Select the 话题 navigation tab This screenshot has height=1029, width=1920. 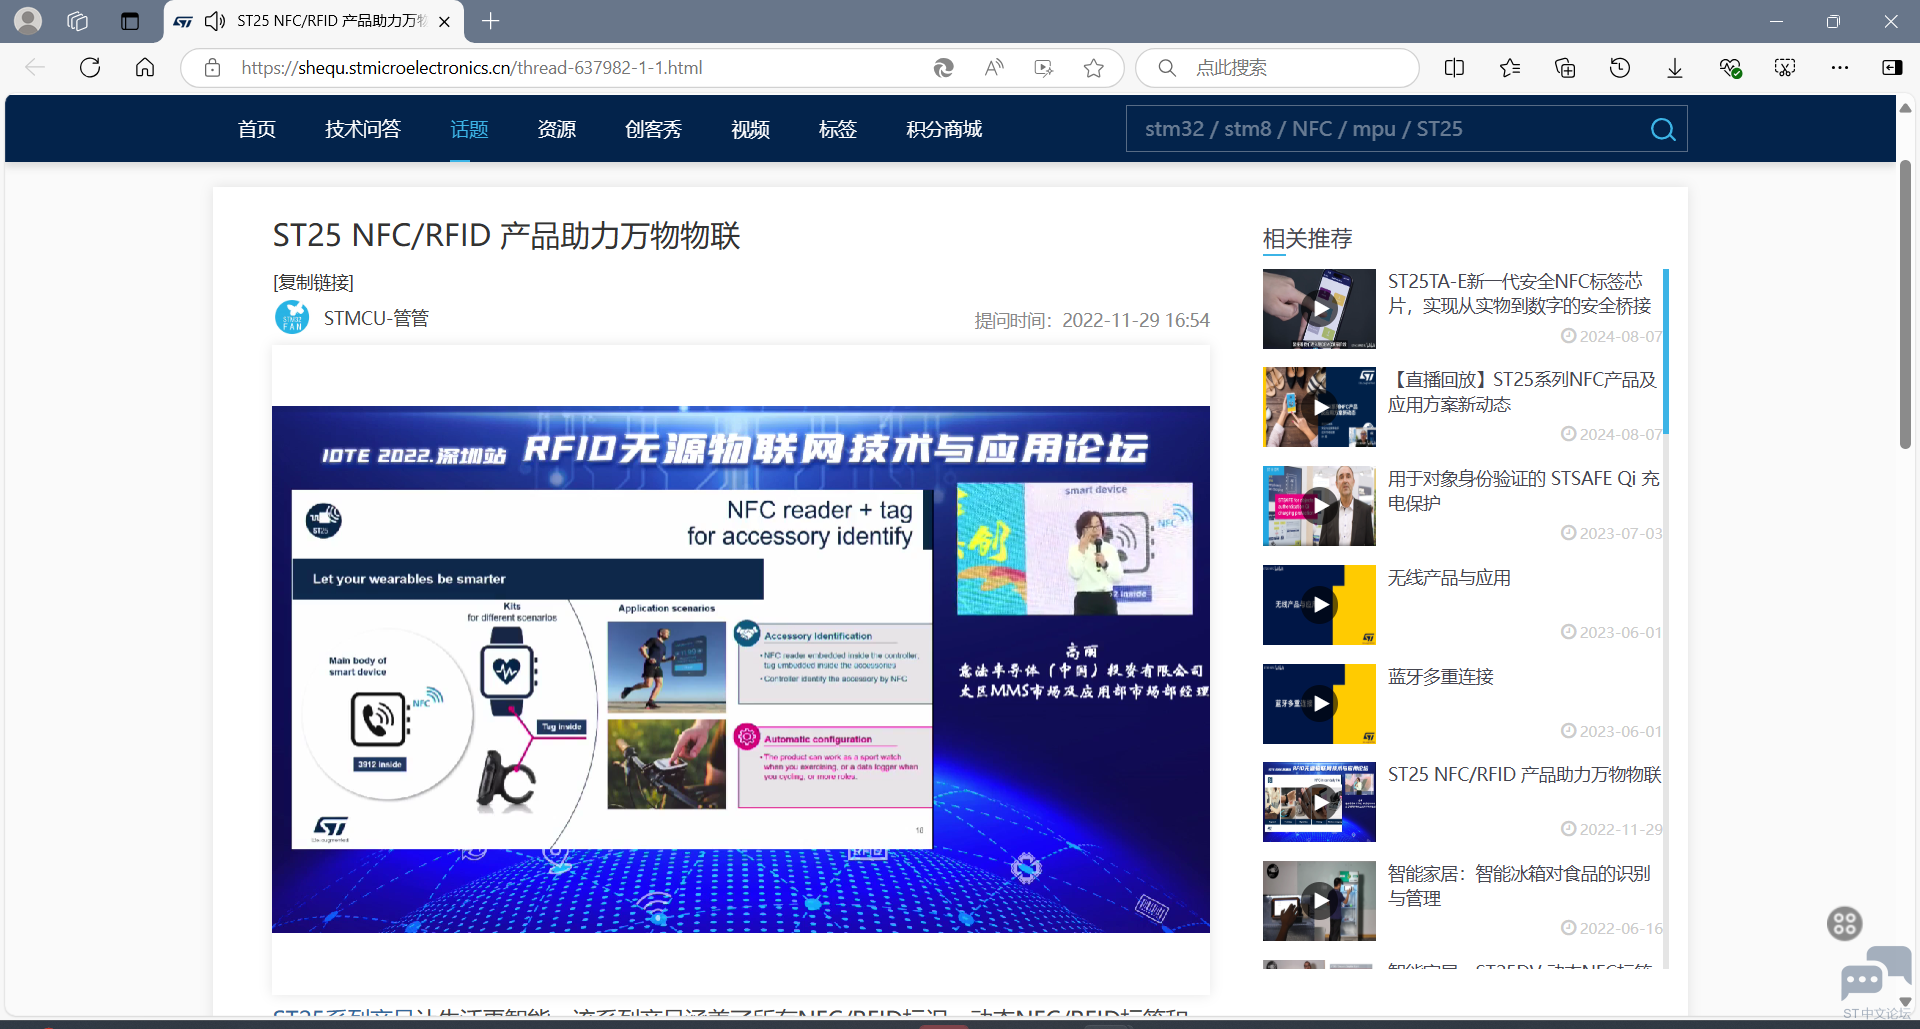click(x=469, y=129)
